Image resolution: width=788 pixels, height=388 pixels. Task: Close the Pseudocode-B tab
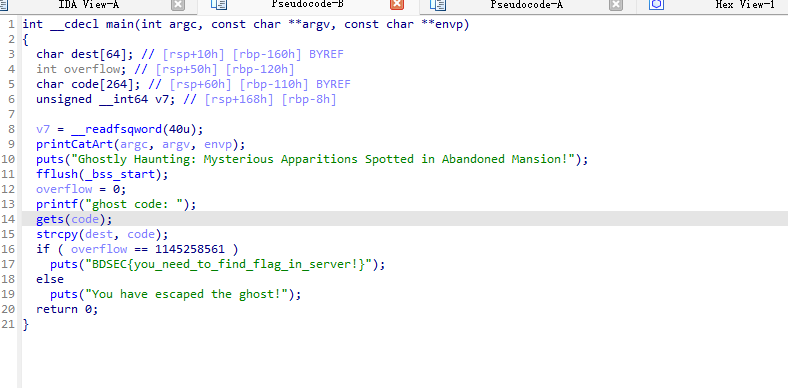click(397, 5)
